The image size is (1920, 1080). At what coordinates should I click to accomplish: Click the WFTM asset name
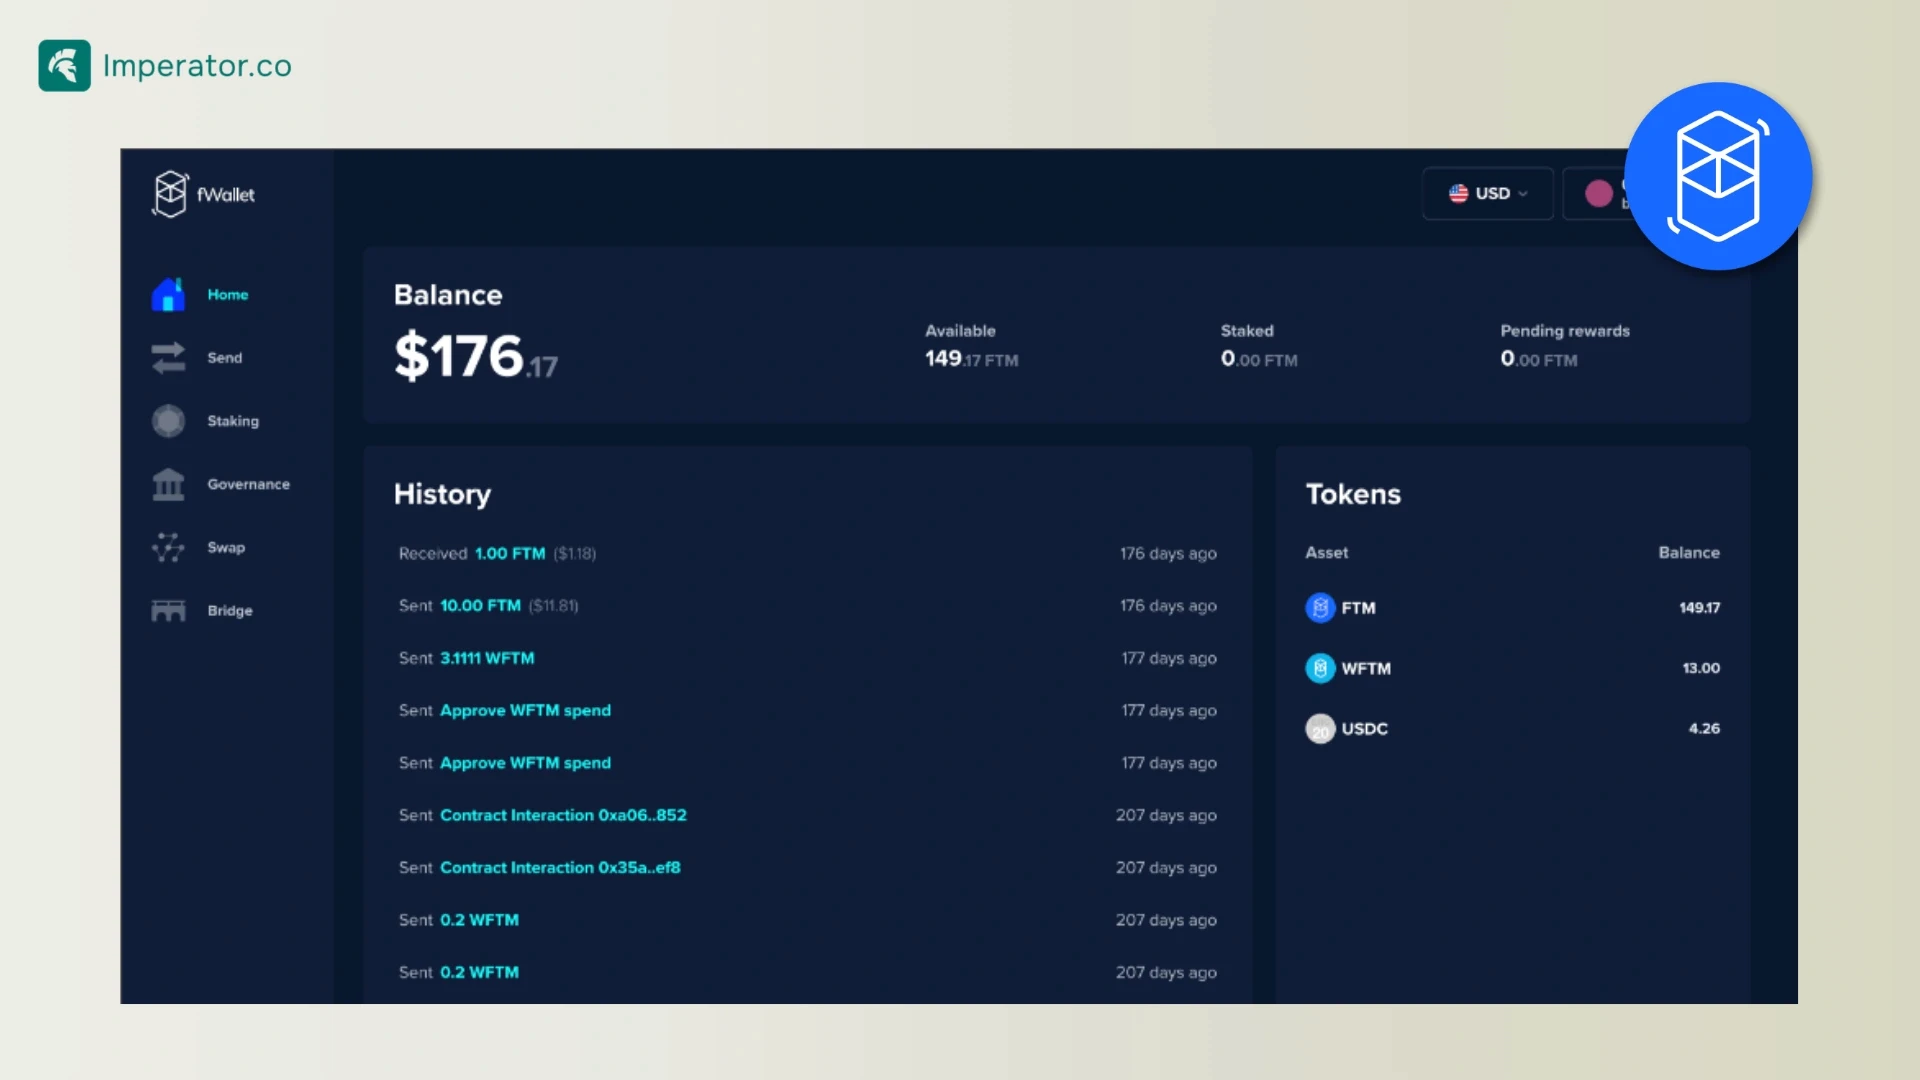point(1366,668)
